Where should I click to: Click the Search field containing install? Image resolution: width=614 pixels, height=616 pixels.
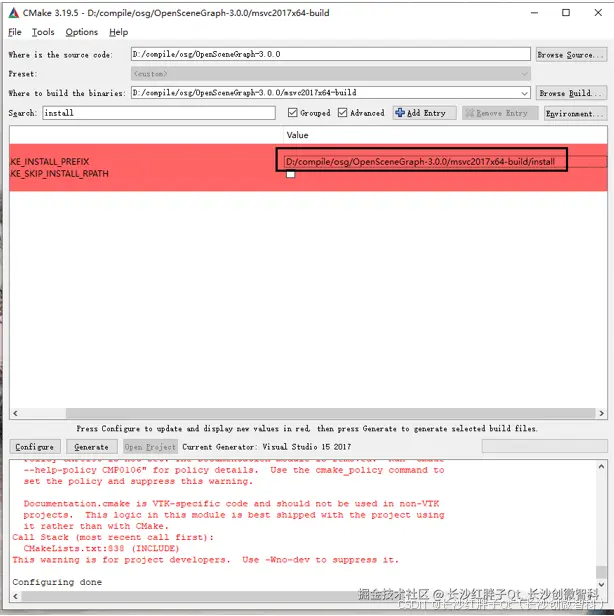point(159,113)
